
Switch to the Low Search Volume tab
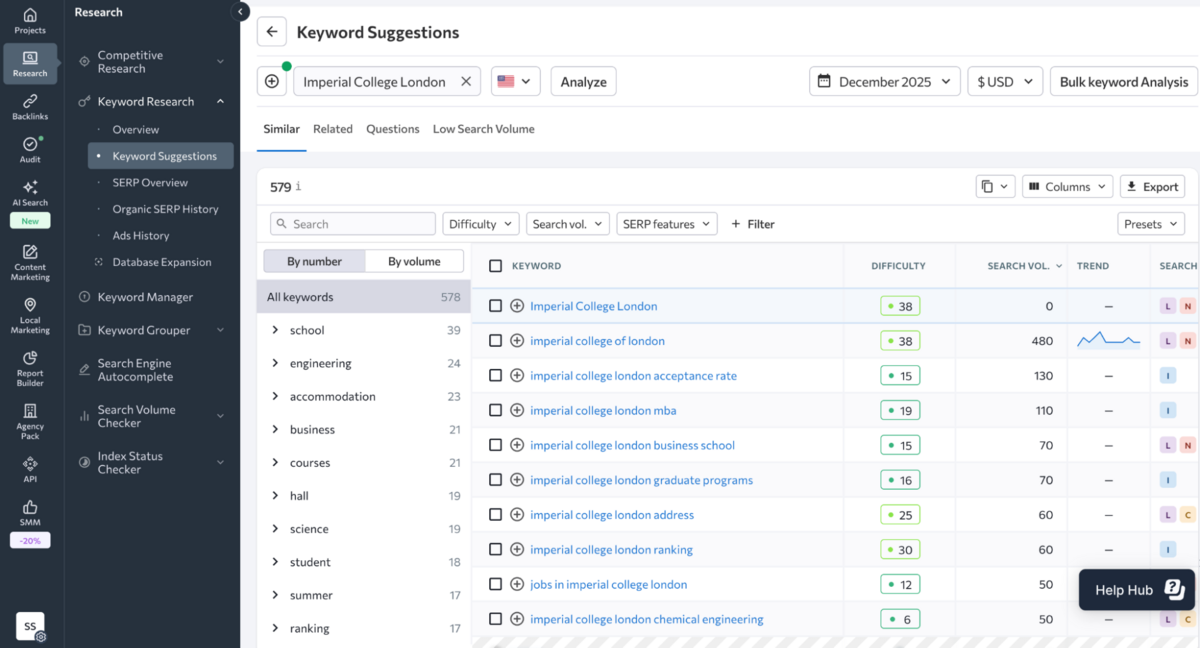pos(484,129)
